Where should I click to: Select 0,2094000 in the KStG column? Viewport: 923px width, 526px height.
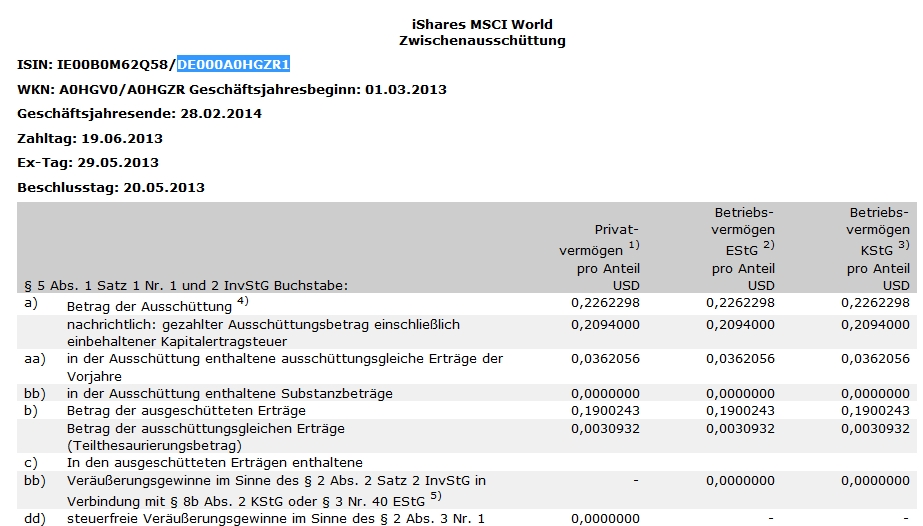[x=875, y=325]
